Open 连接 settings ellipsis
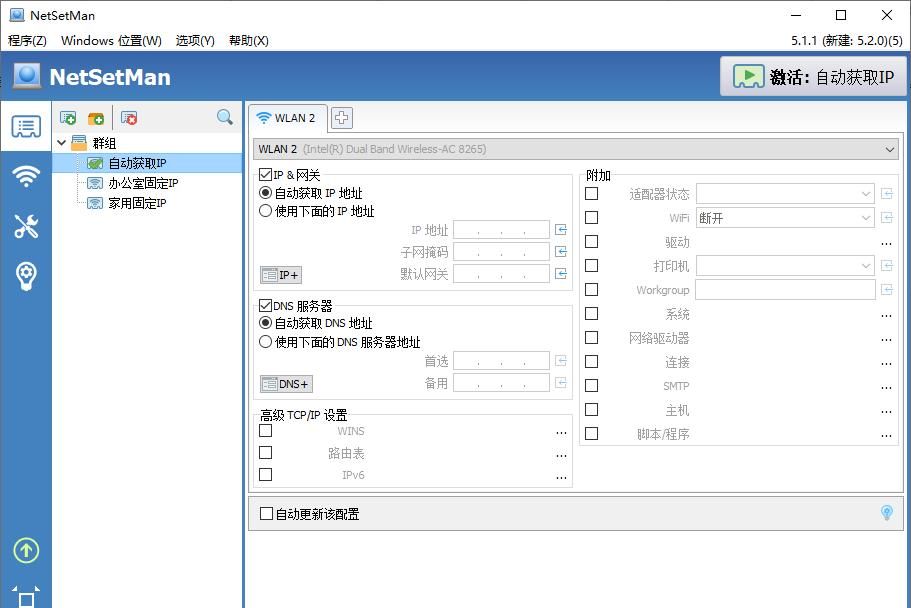The height and width of the screenshot is (608, 911). [886, 363]
